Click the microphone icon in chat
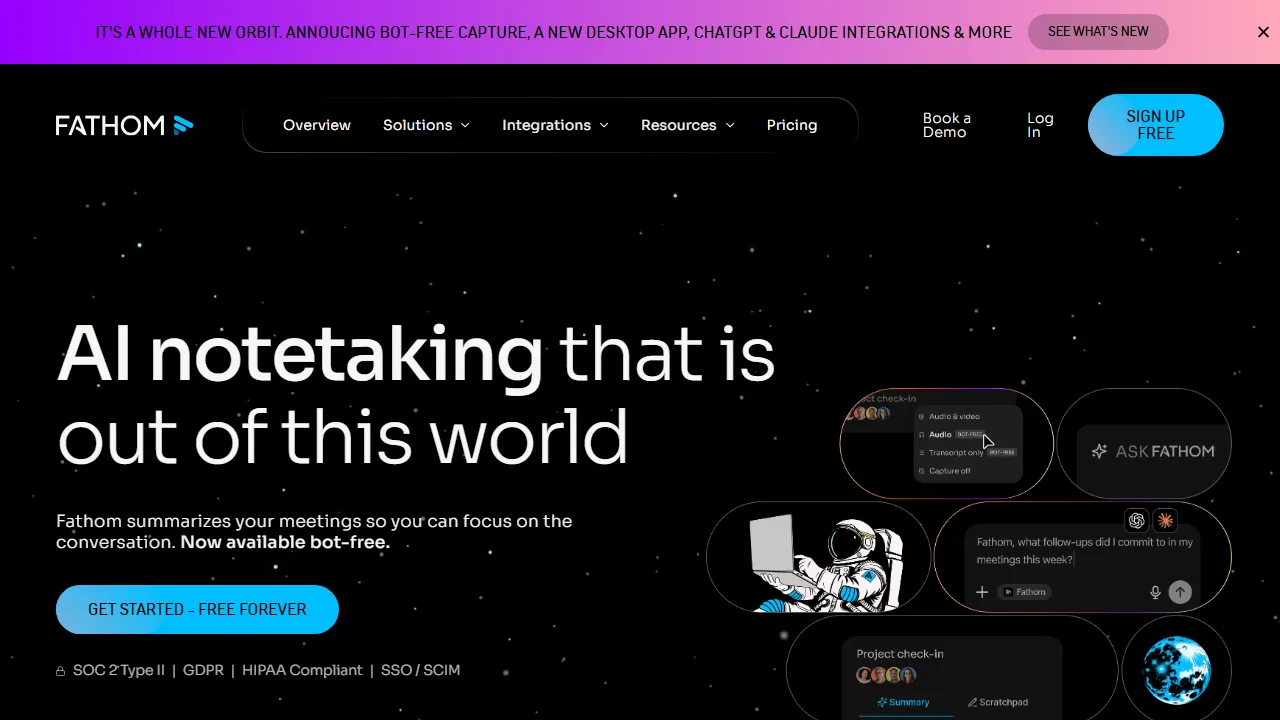The image size is (1280, 720). point(1155,592)
